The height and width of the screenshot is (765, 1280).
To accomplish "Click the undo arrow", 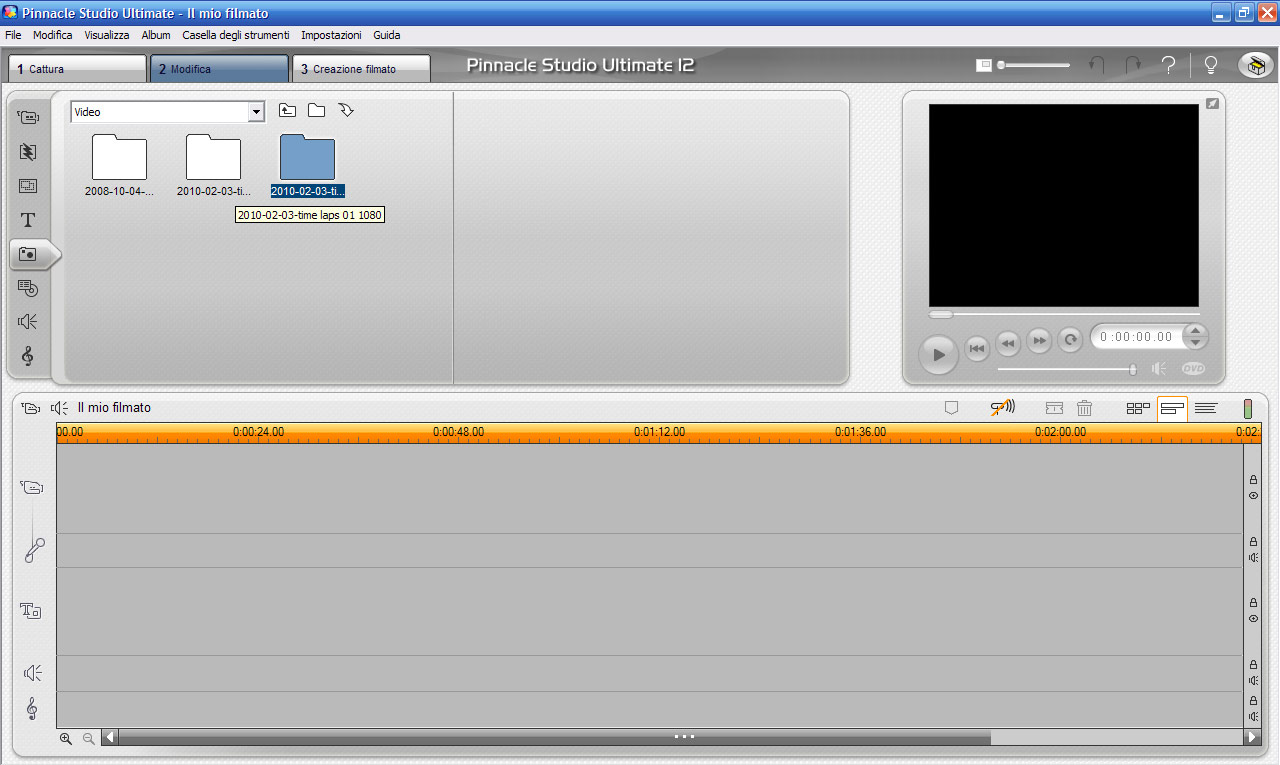I will (x=1097, y=65).
